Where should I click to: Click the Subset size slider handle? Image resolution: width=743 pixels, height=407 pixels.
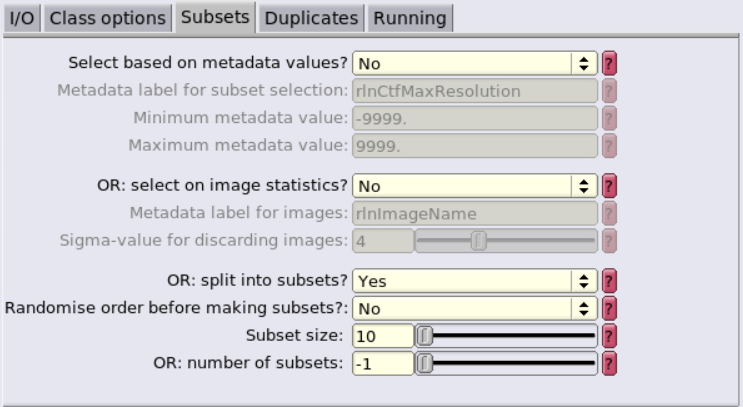(425, 336)
